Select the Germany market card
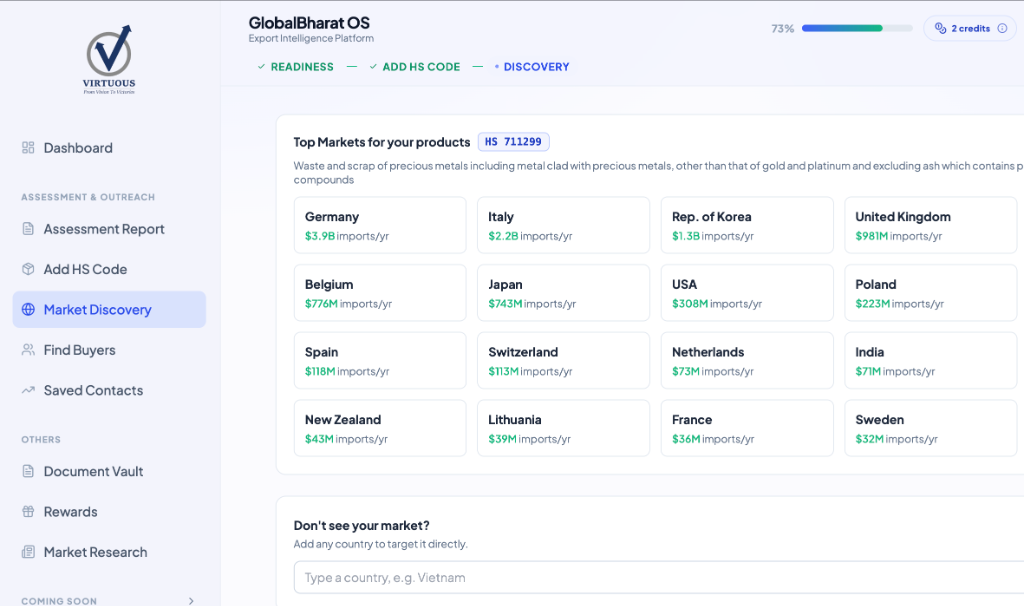The height and width of the screenshot is (606, 1024). pos(380,225)
